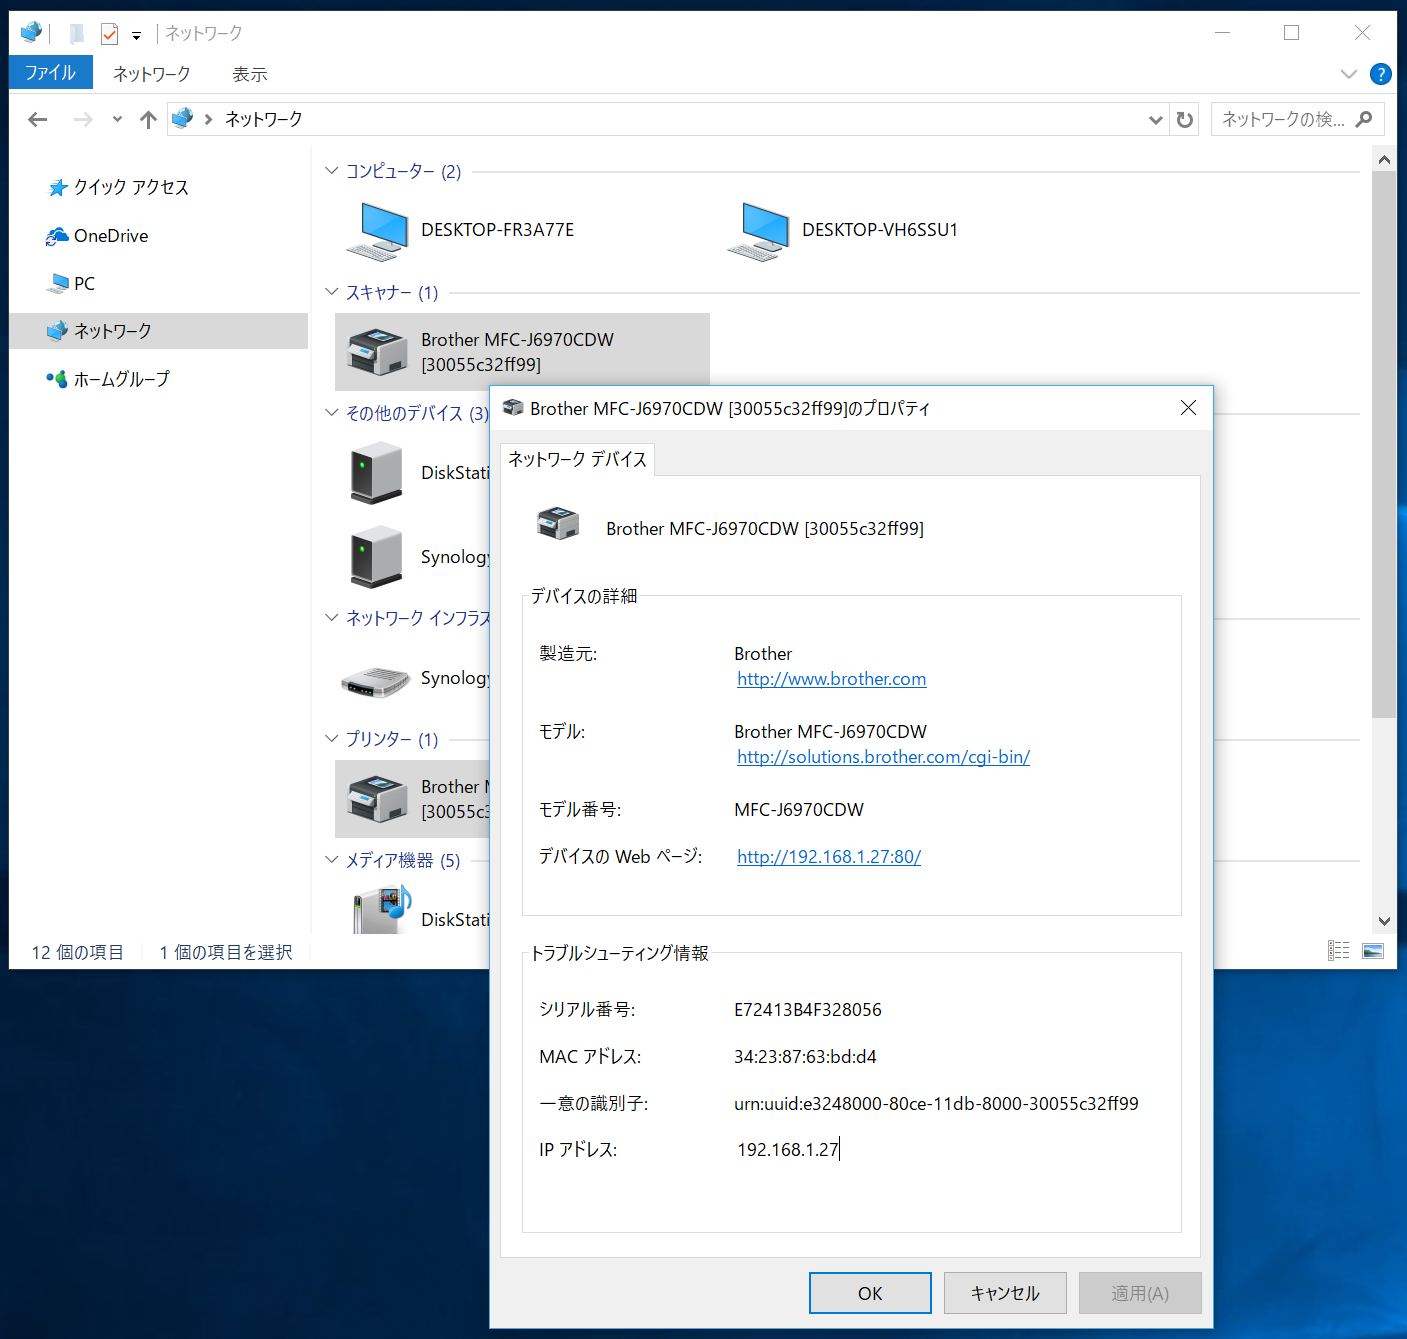The width and height of the screenshot is (1407, 1339).
Task: Switch to details view layout
Action: pos(1339,951)
